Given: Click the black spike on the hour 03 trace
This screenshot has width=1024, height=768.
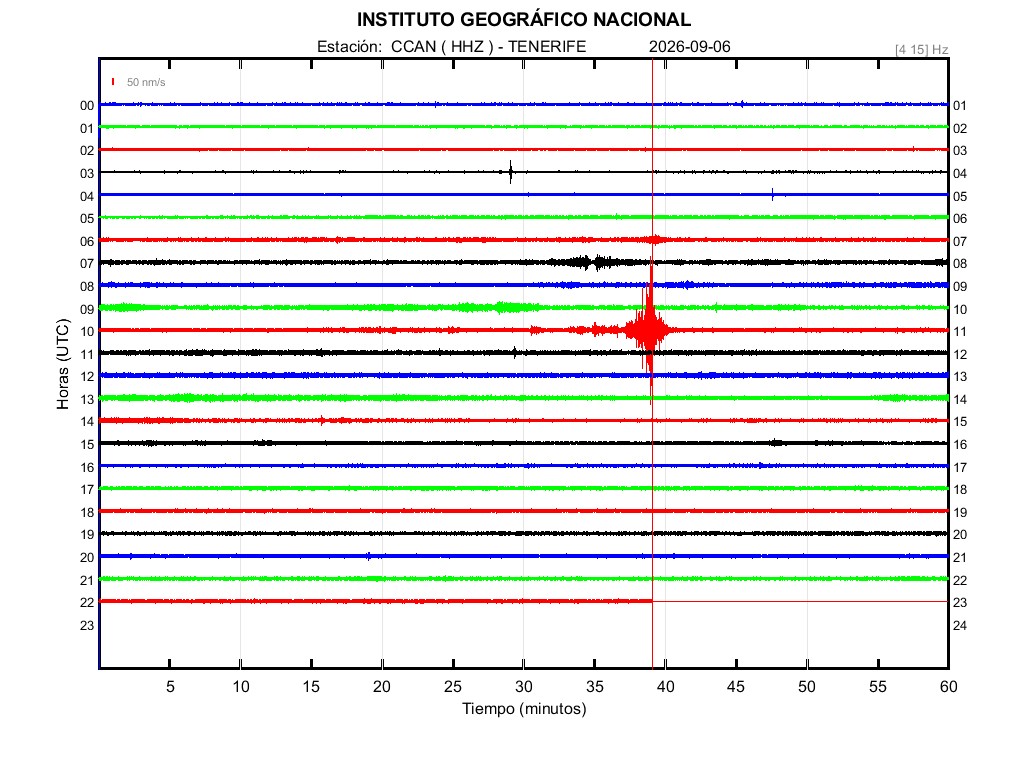Looking at the screenshot, I should tap(511, 172).
